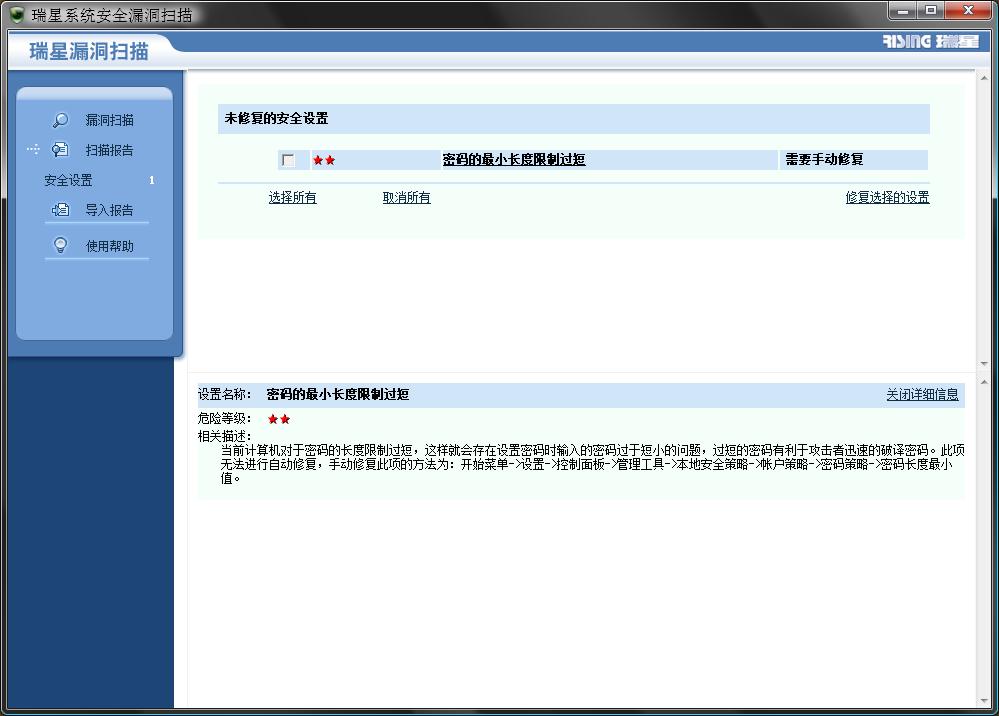Click the 关闭详细信息 link

(x=922, y=395)
